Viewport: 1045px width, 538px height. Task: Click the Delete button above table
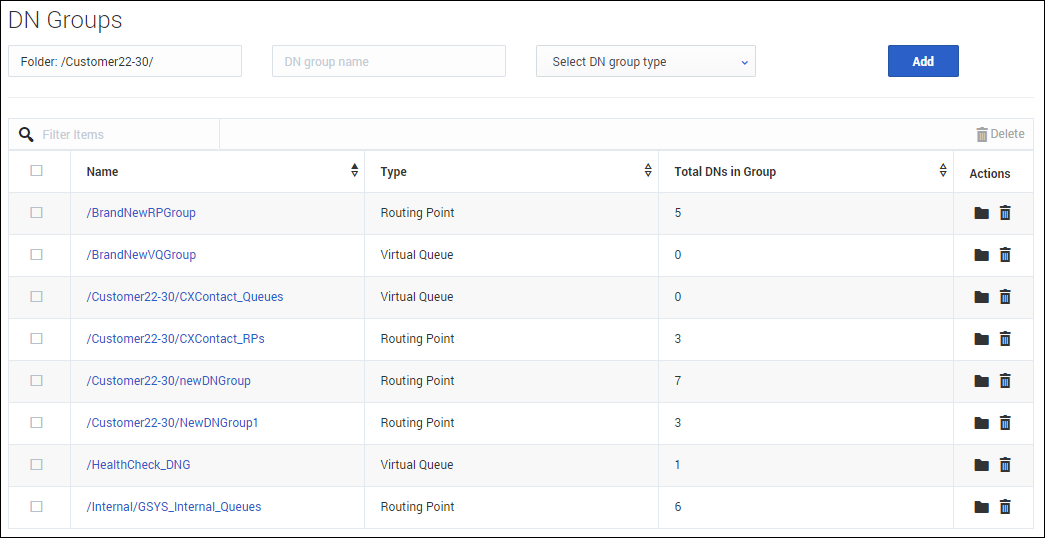click(x=999, y=134)
